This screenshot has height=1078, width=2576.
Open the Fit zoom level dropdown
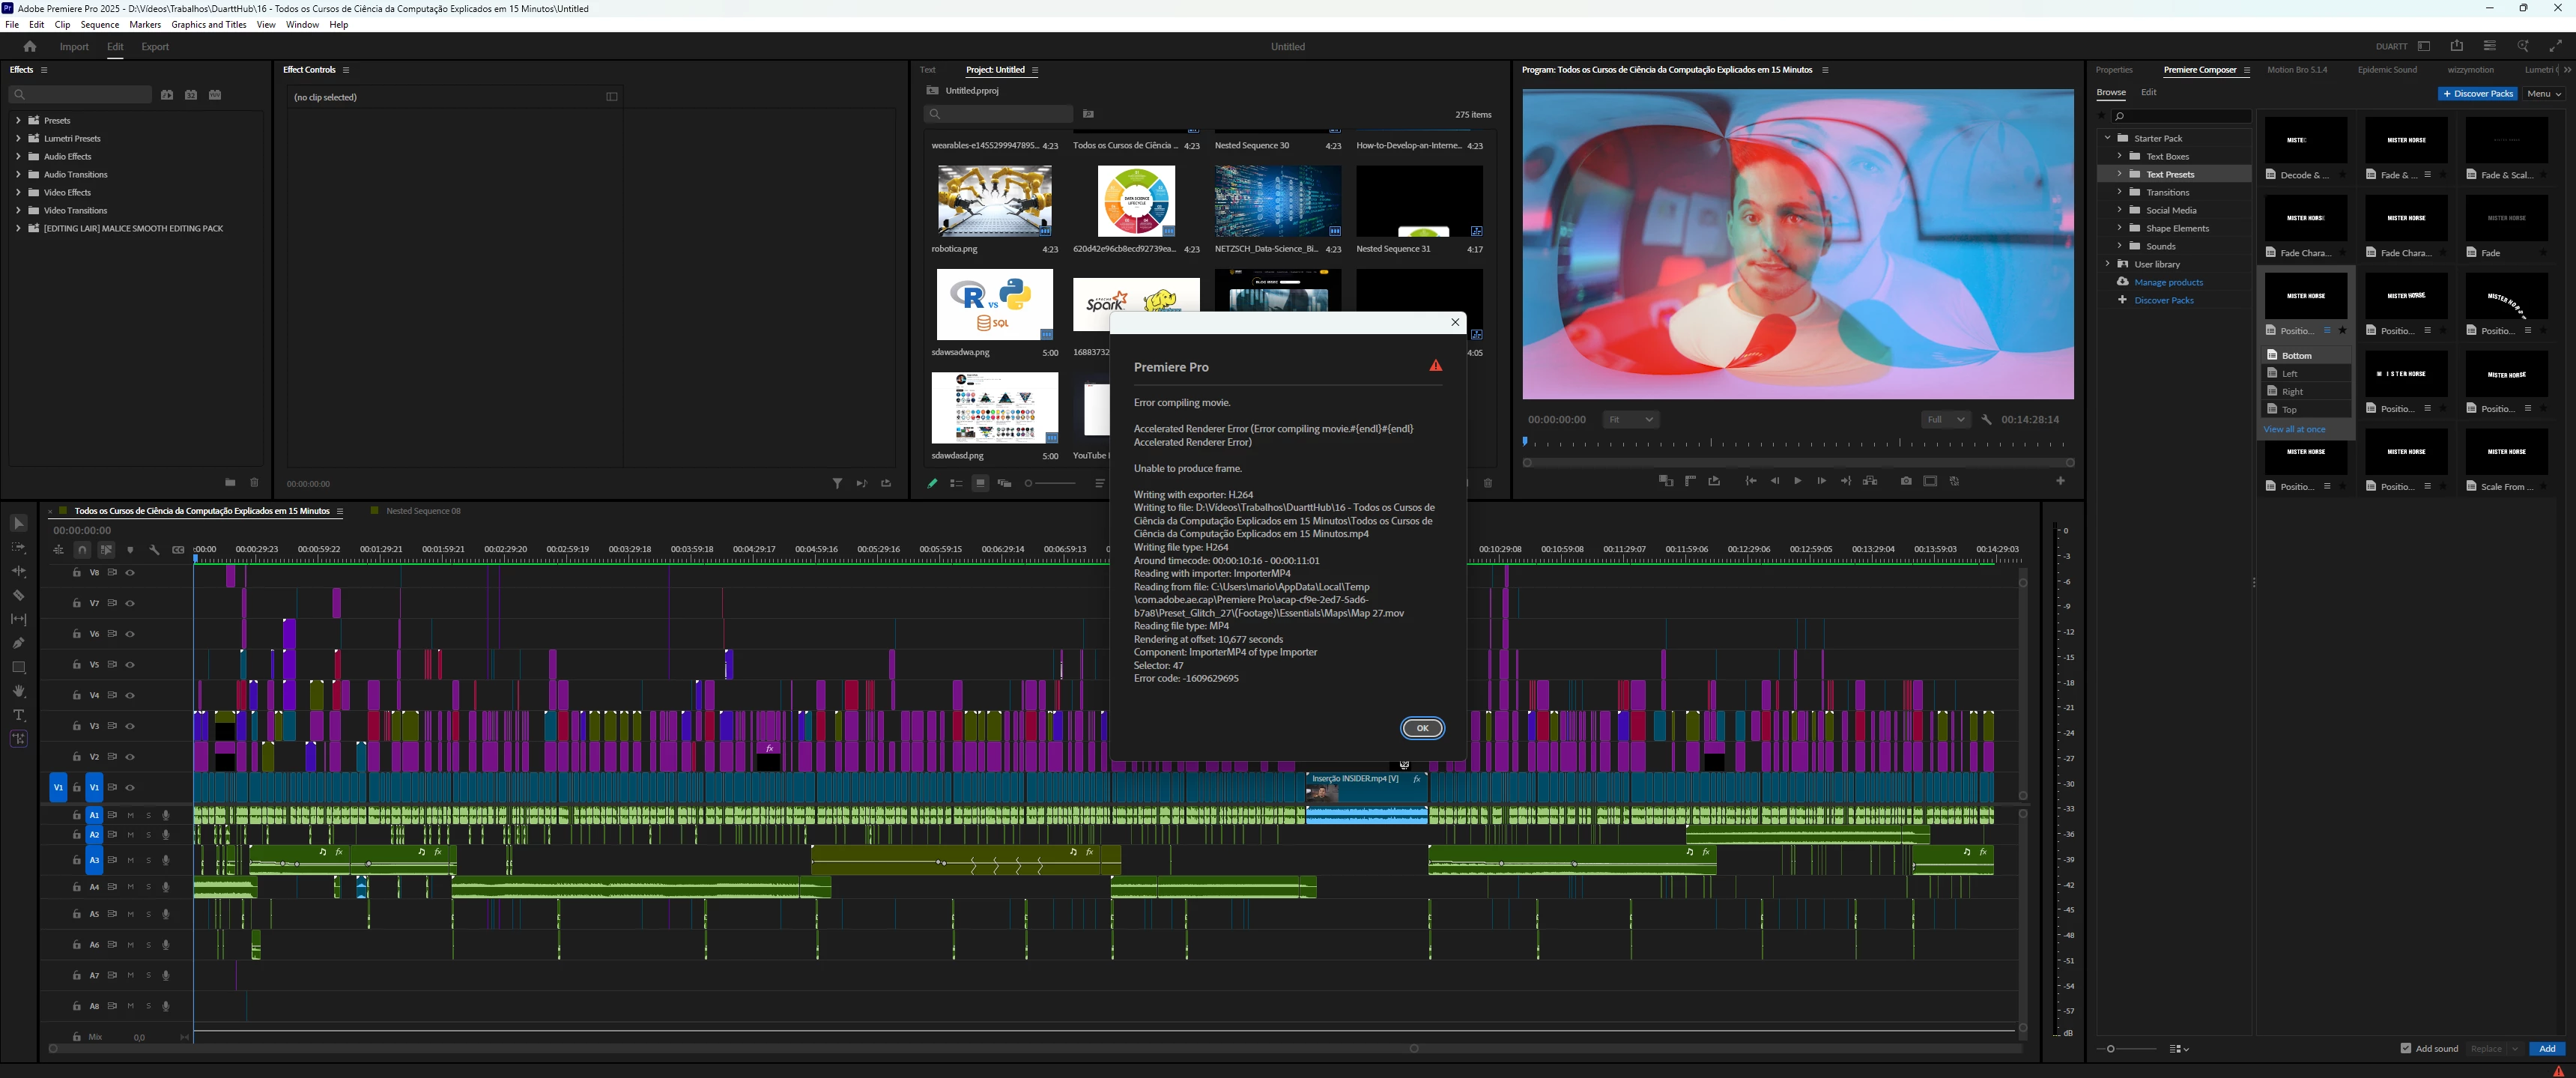(x=1630, y=419)
